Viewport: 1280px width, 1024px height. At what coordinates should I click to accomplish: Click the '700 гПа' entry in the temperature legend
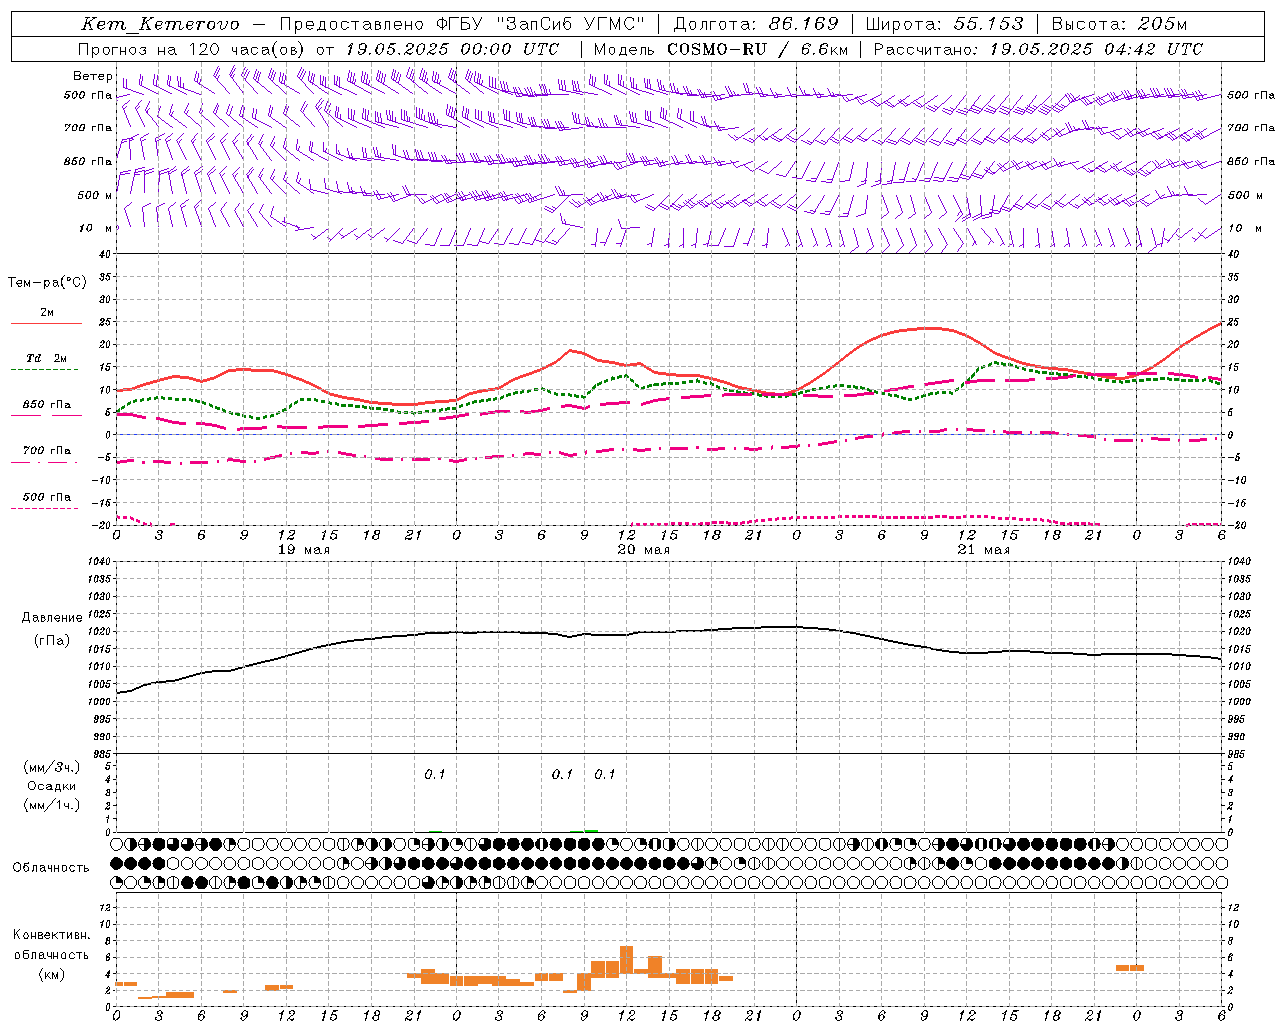click(x=47, y=450)
